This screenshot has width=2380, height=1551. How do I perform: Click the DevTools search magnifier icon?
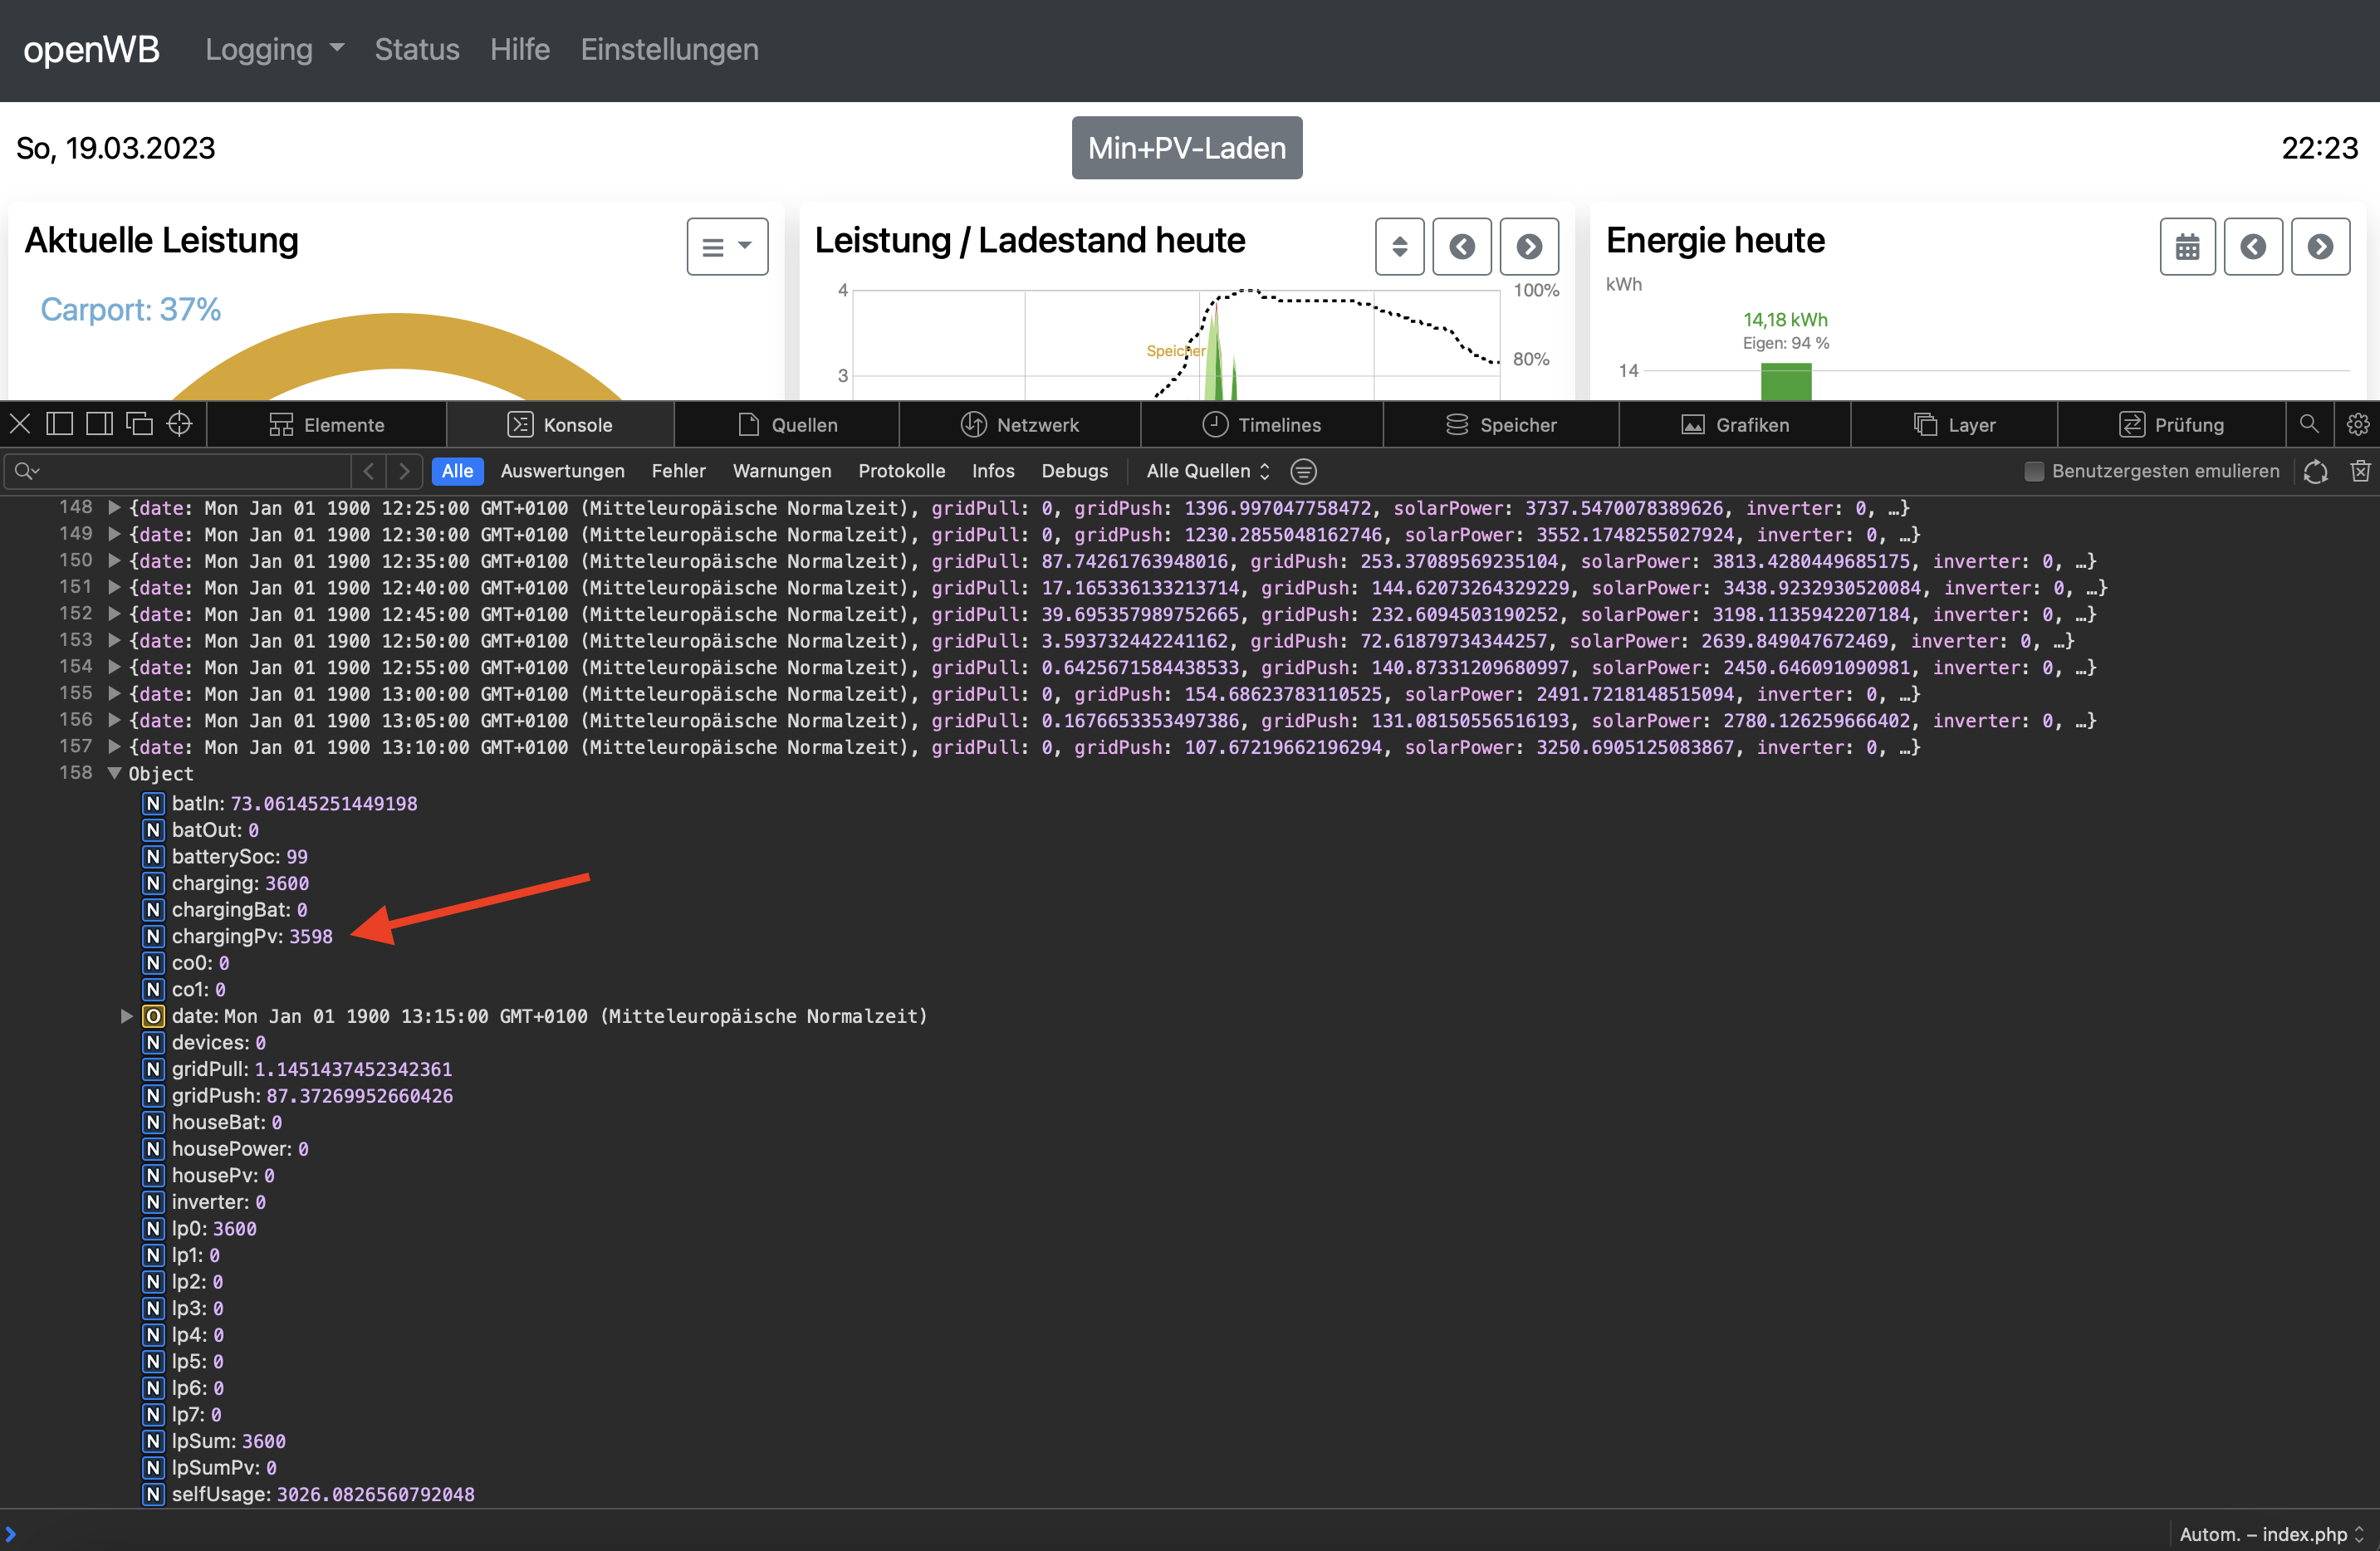click(x=2308, y=424)
